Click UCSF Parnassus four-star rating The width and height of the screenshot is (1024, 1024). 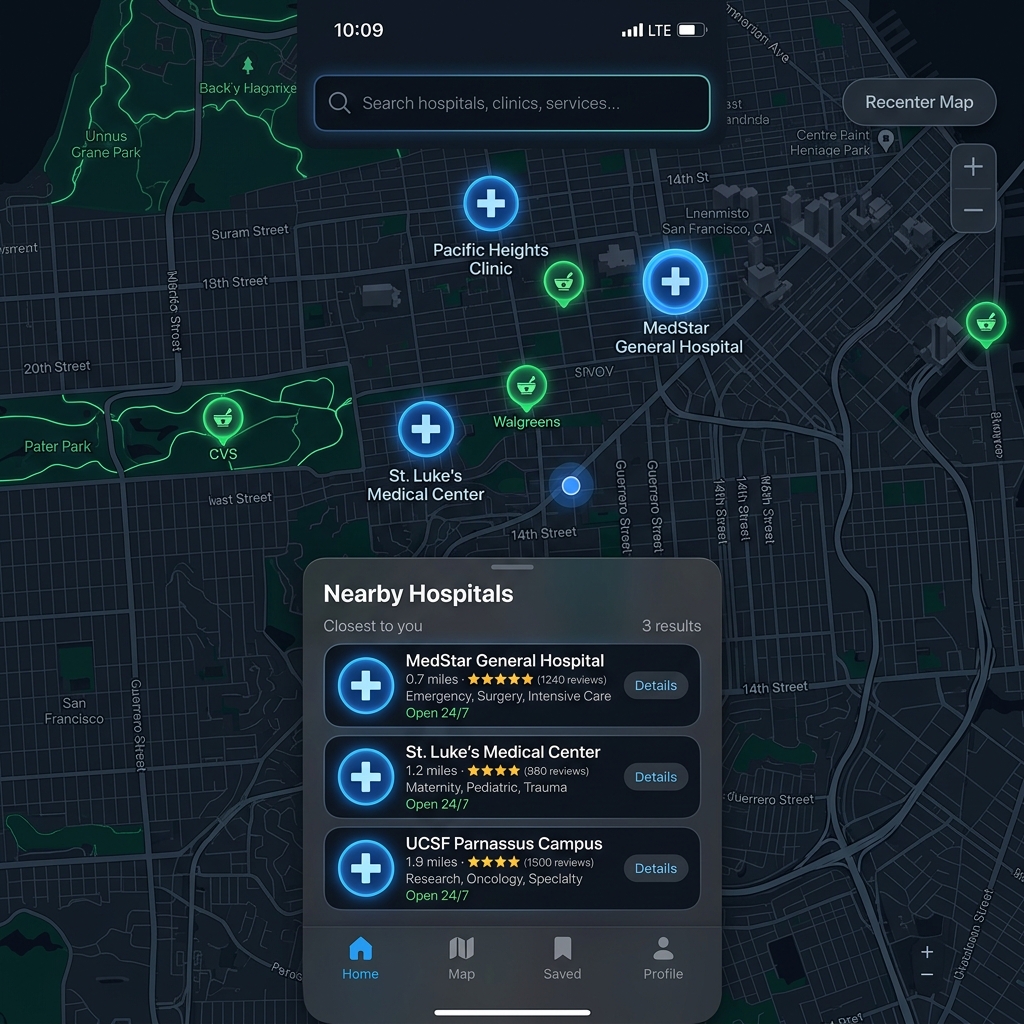[x=494, y=862]
